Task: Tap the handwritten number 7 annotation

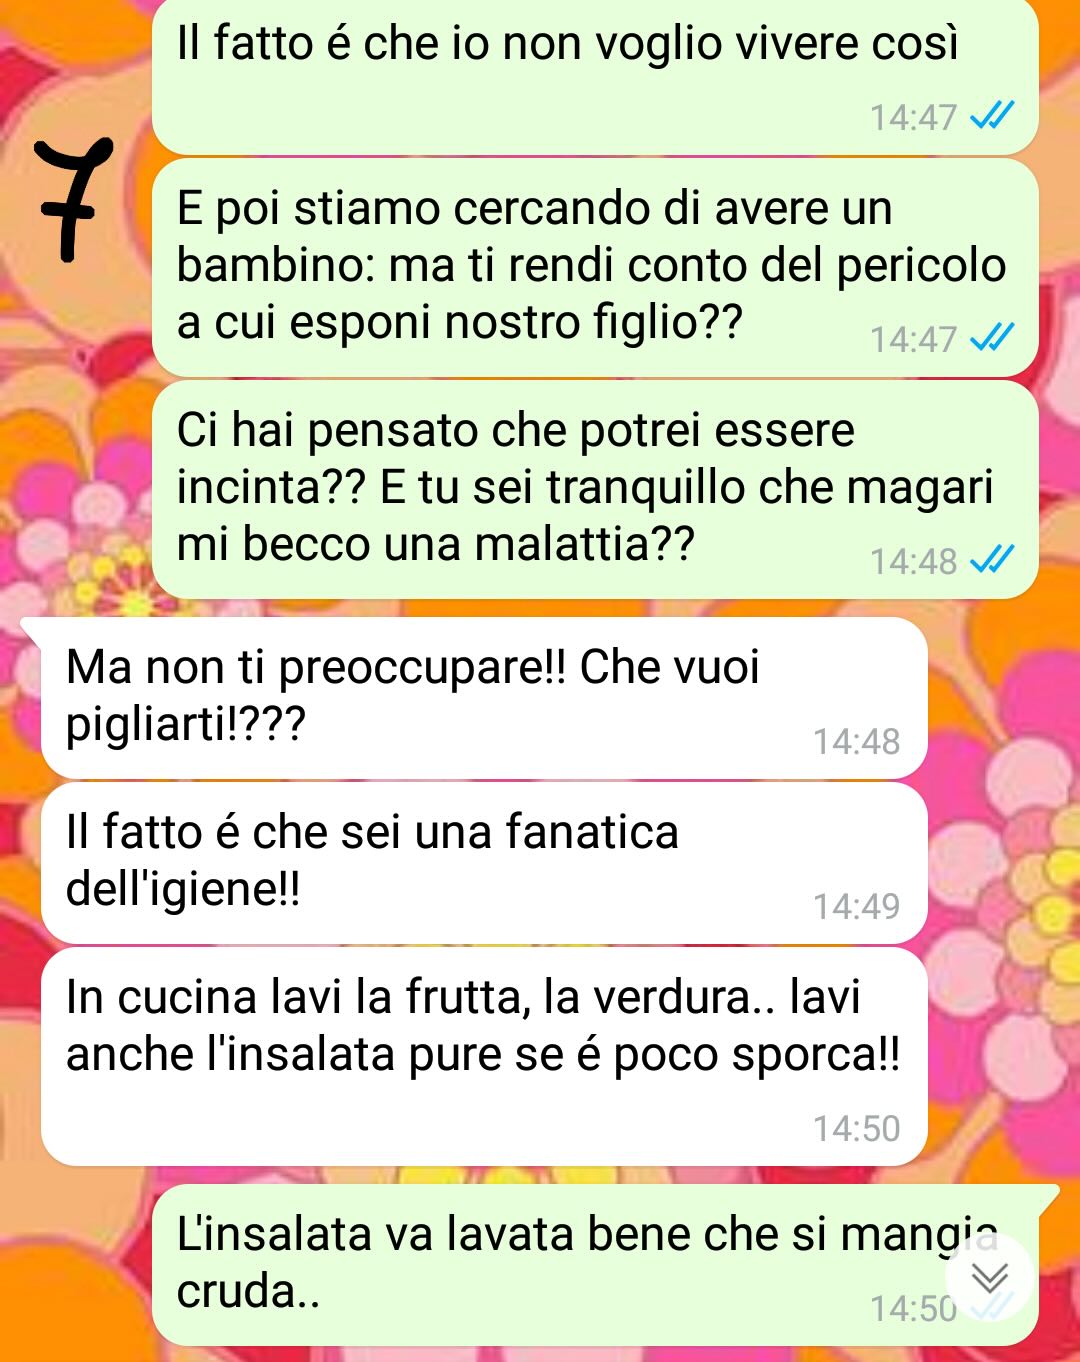Action: (74, 198)
